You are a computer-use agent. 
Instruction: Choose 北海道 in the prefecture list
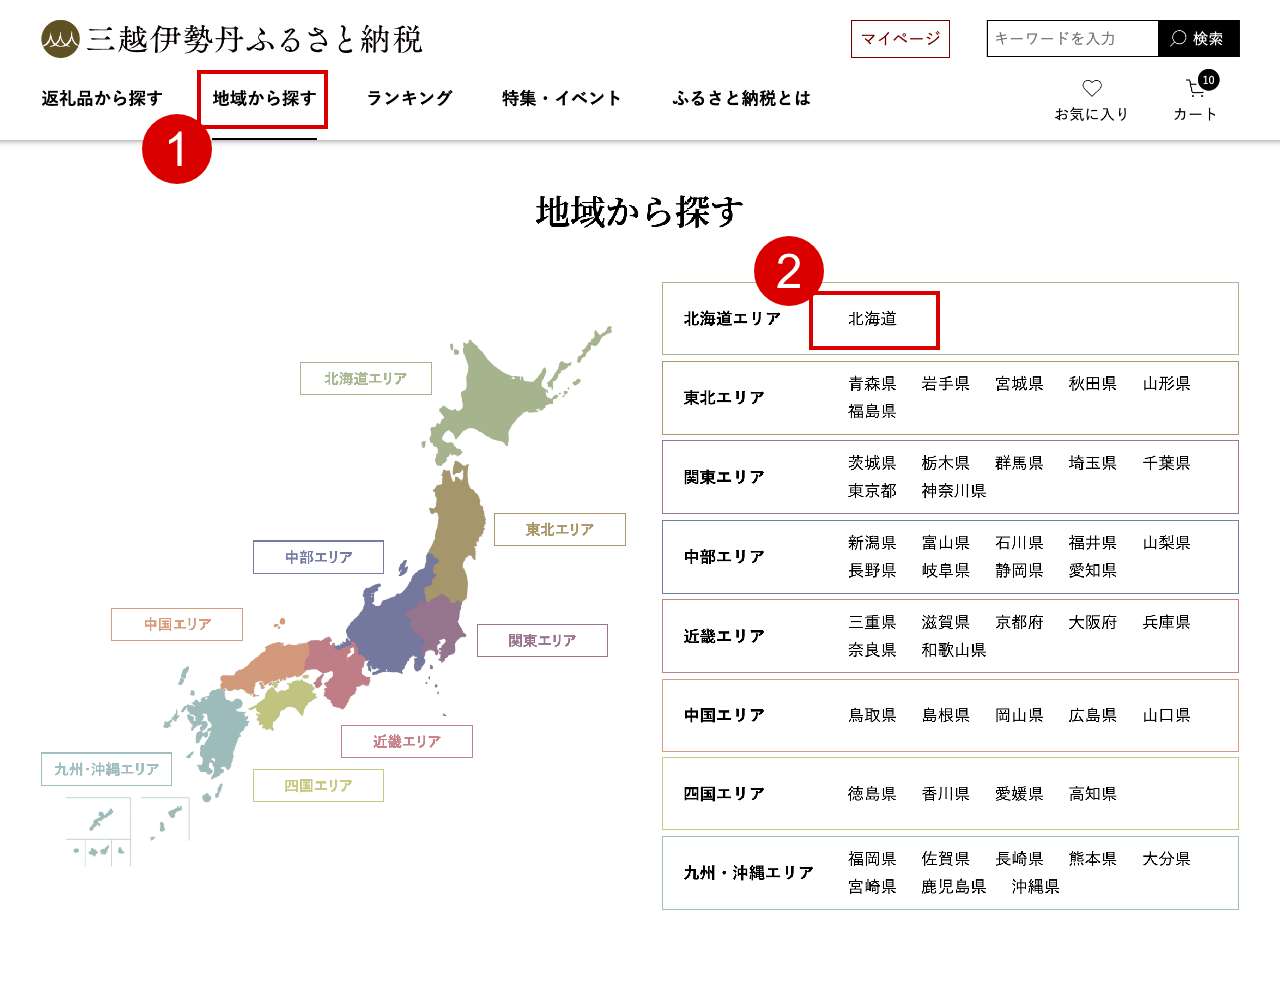pos(872,319)
